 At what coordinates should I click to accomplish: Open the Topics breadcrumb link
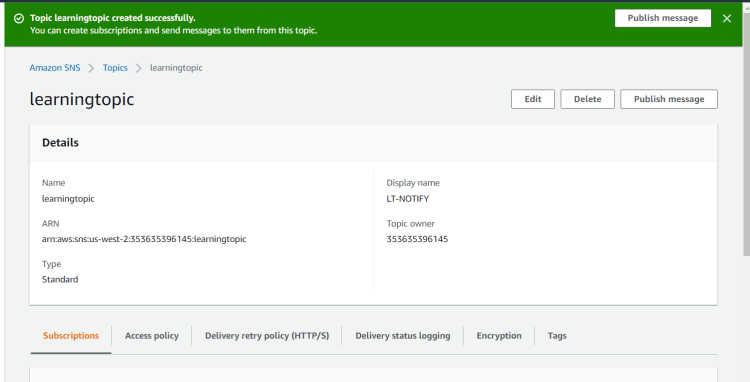point(115,68)
